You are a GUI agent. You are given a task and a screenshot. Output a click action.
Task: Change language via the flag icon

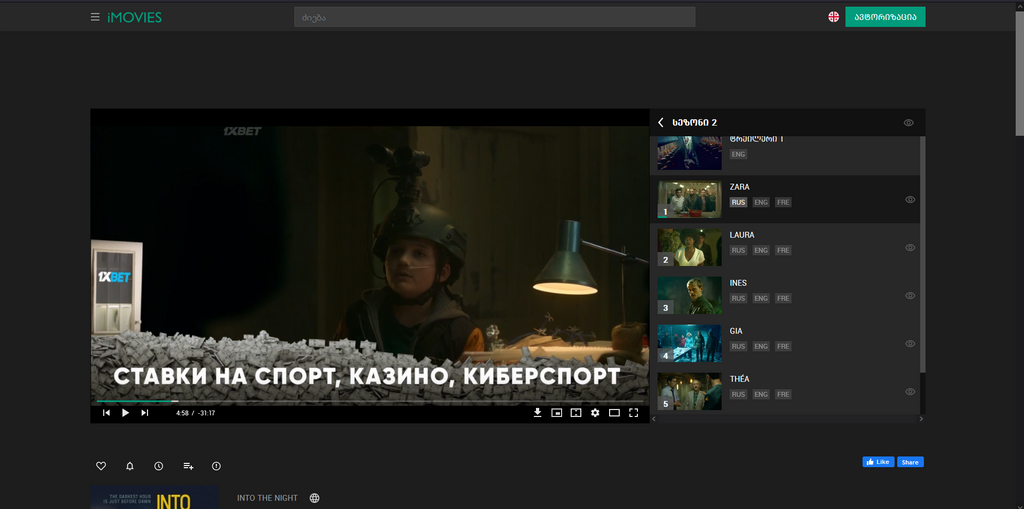tap(833, 17)
